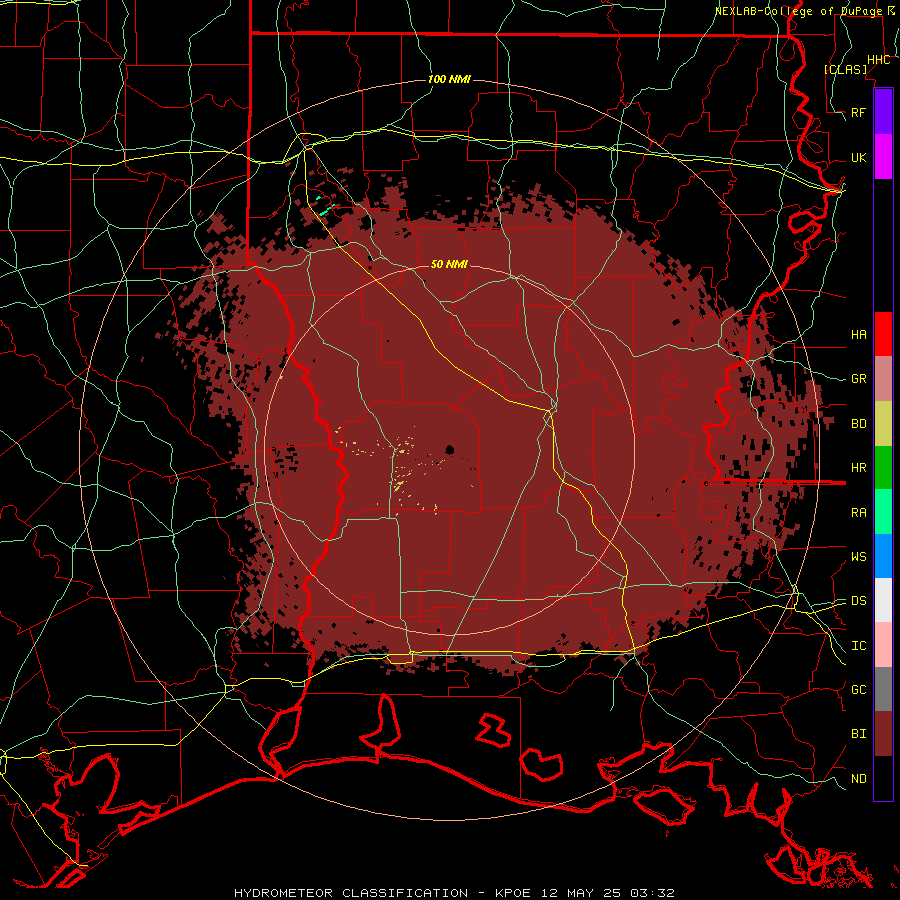Click the UK legend label
The width and height of the screenshot is (900, 900).
point(858,157)
